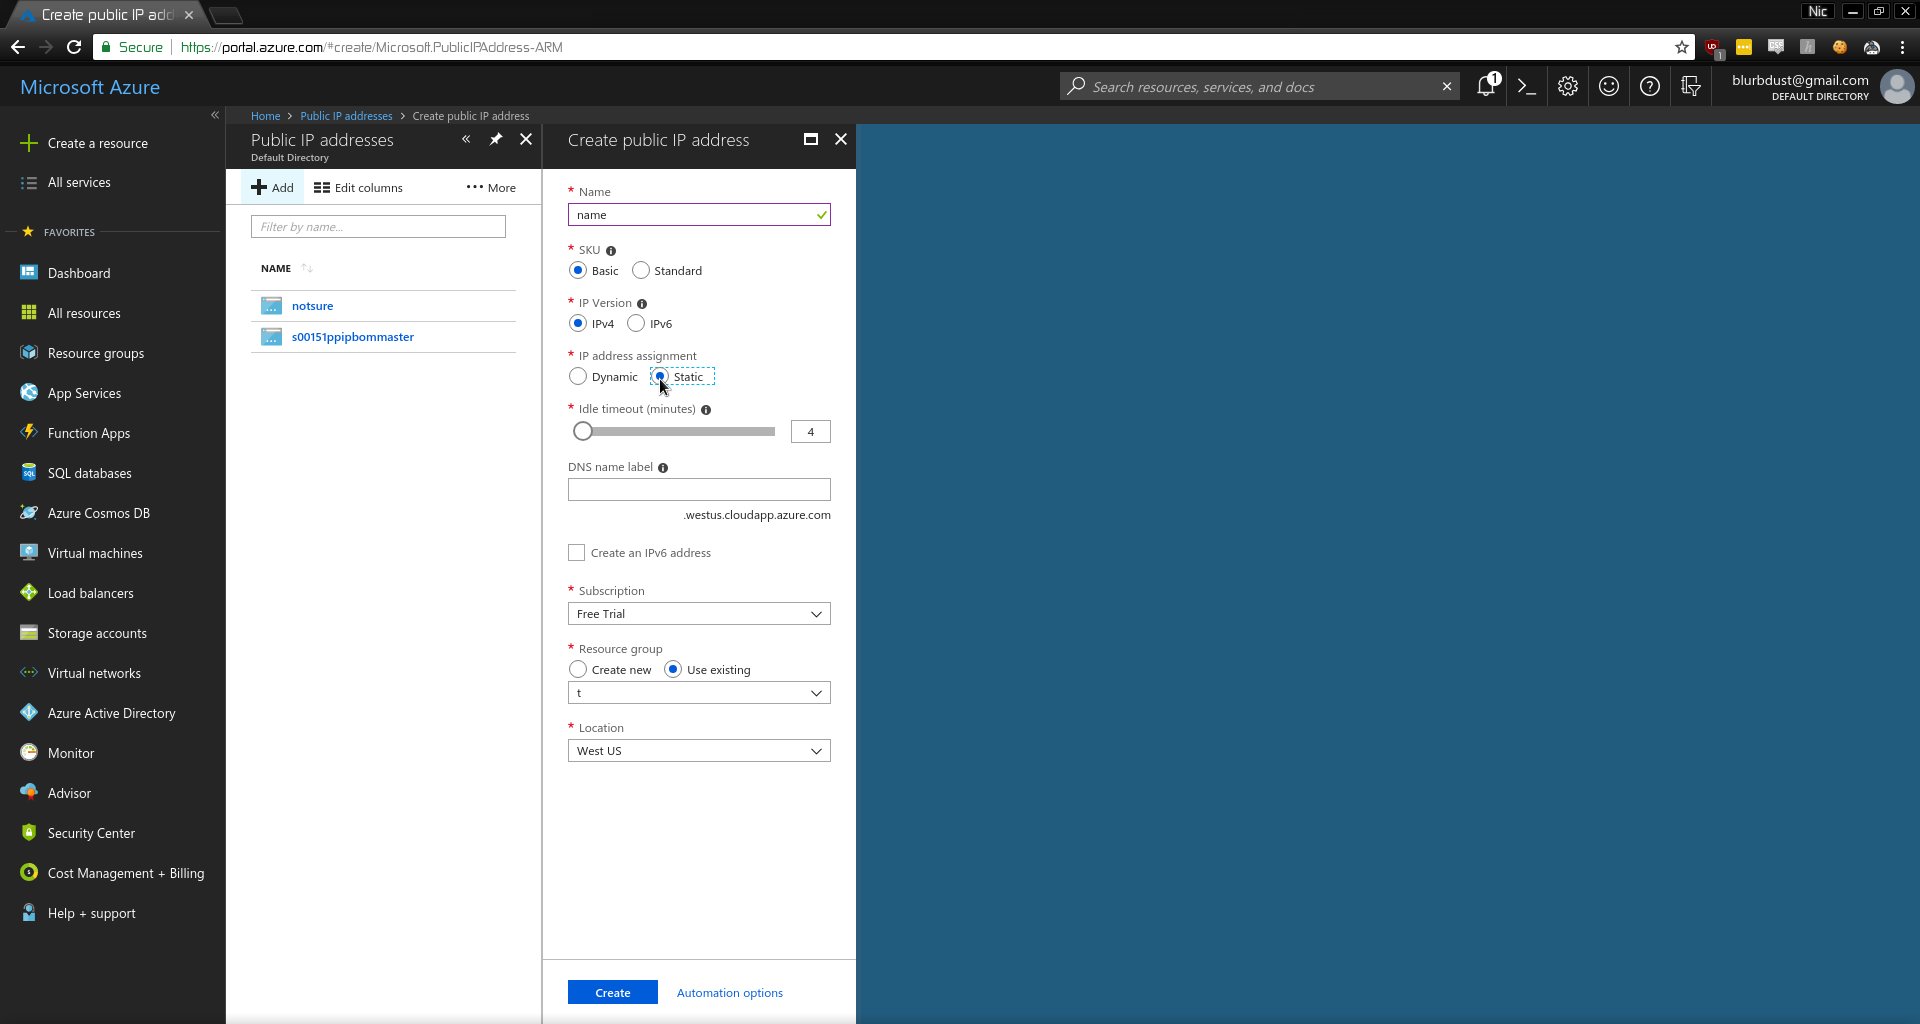Select the Standard SKU radio button

pos(641,270)
